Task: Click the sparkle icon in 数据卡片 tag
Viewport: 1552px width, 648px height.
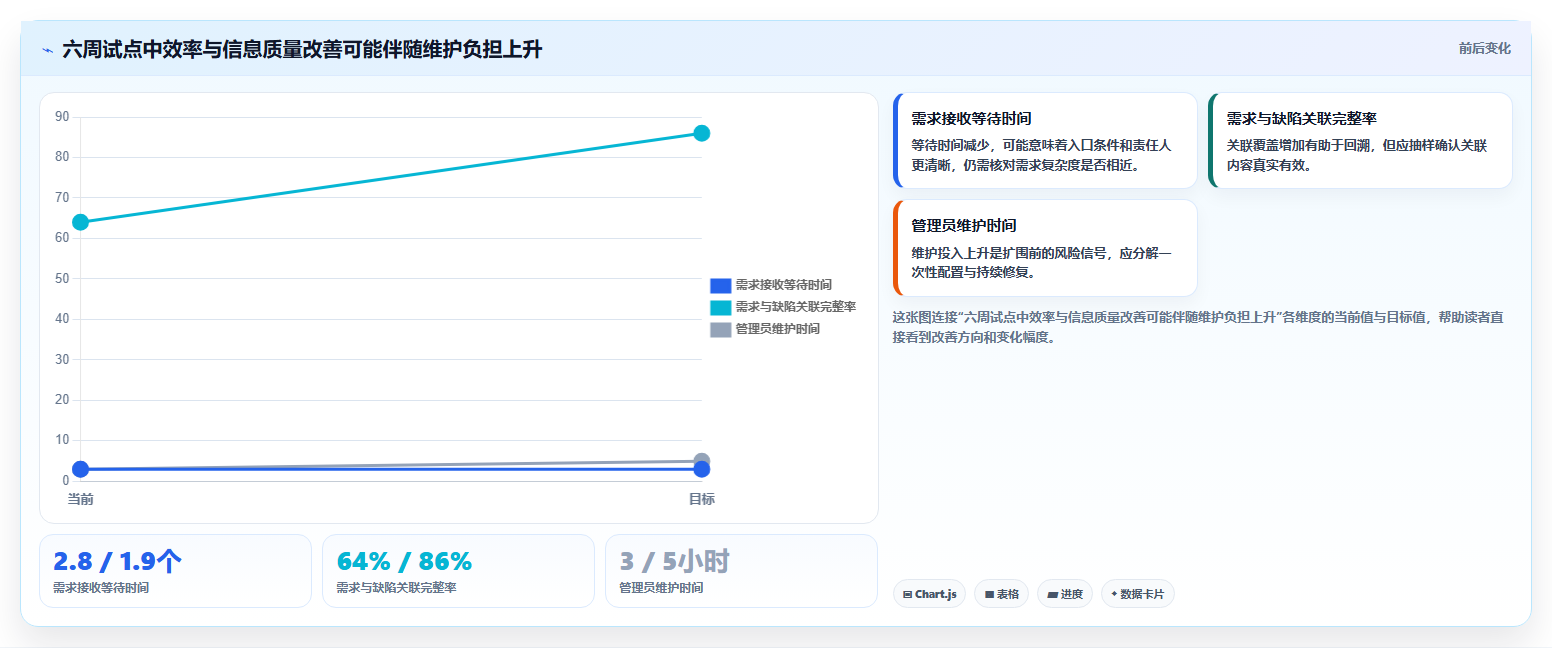Action: pos(1114,594)
